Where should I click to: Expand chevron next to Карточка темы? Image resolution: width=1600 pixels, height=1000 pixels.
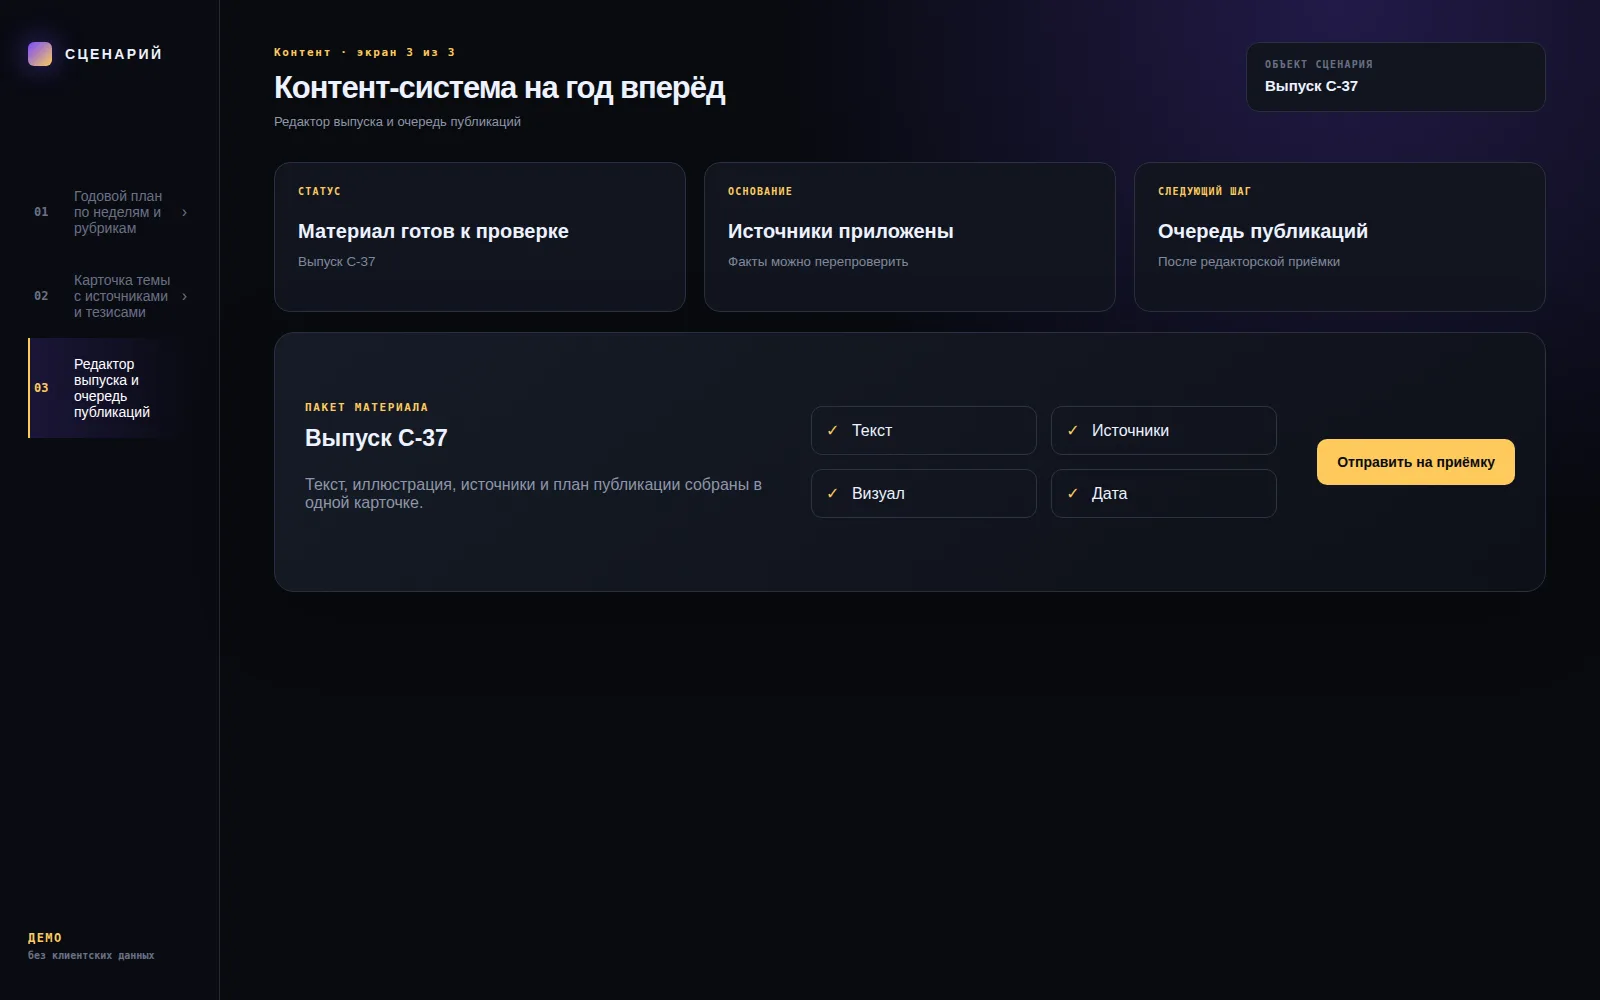184,296
